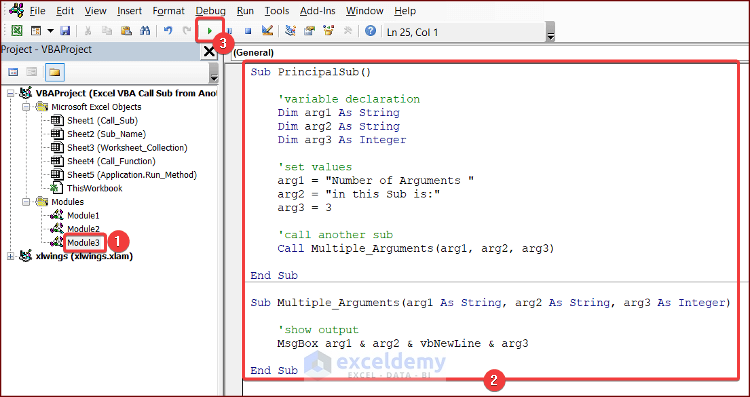Click the 'MsgBox arg1 & arg2 & vbNewLine & arg3' line

coord(403,343)
